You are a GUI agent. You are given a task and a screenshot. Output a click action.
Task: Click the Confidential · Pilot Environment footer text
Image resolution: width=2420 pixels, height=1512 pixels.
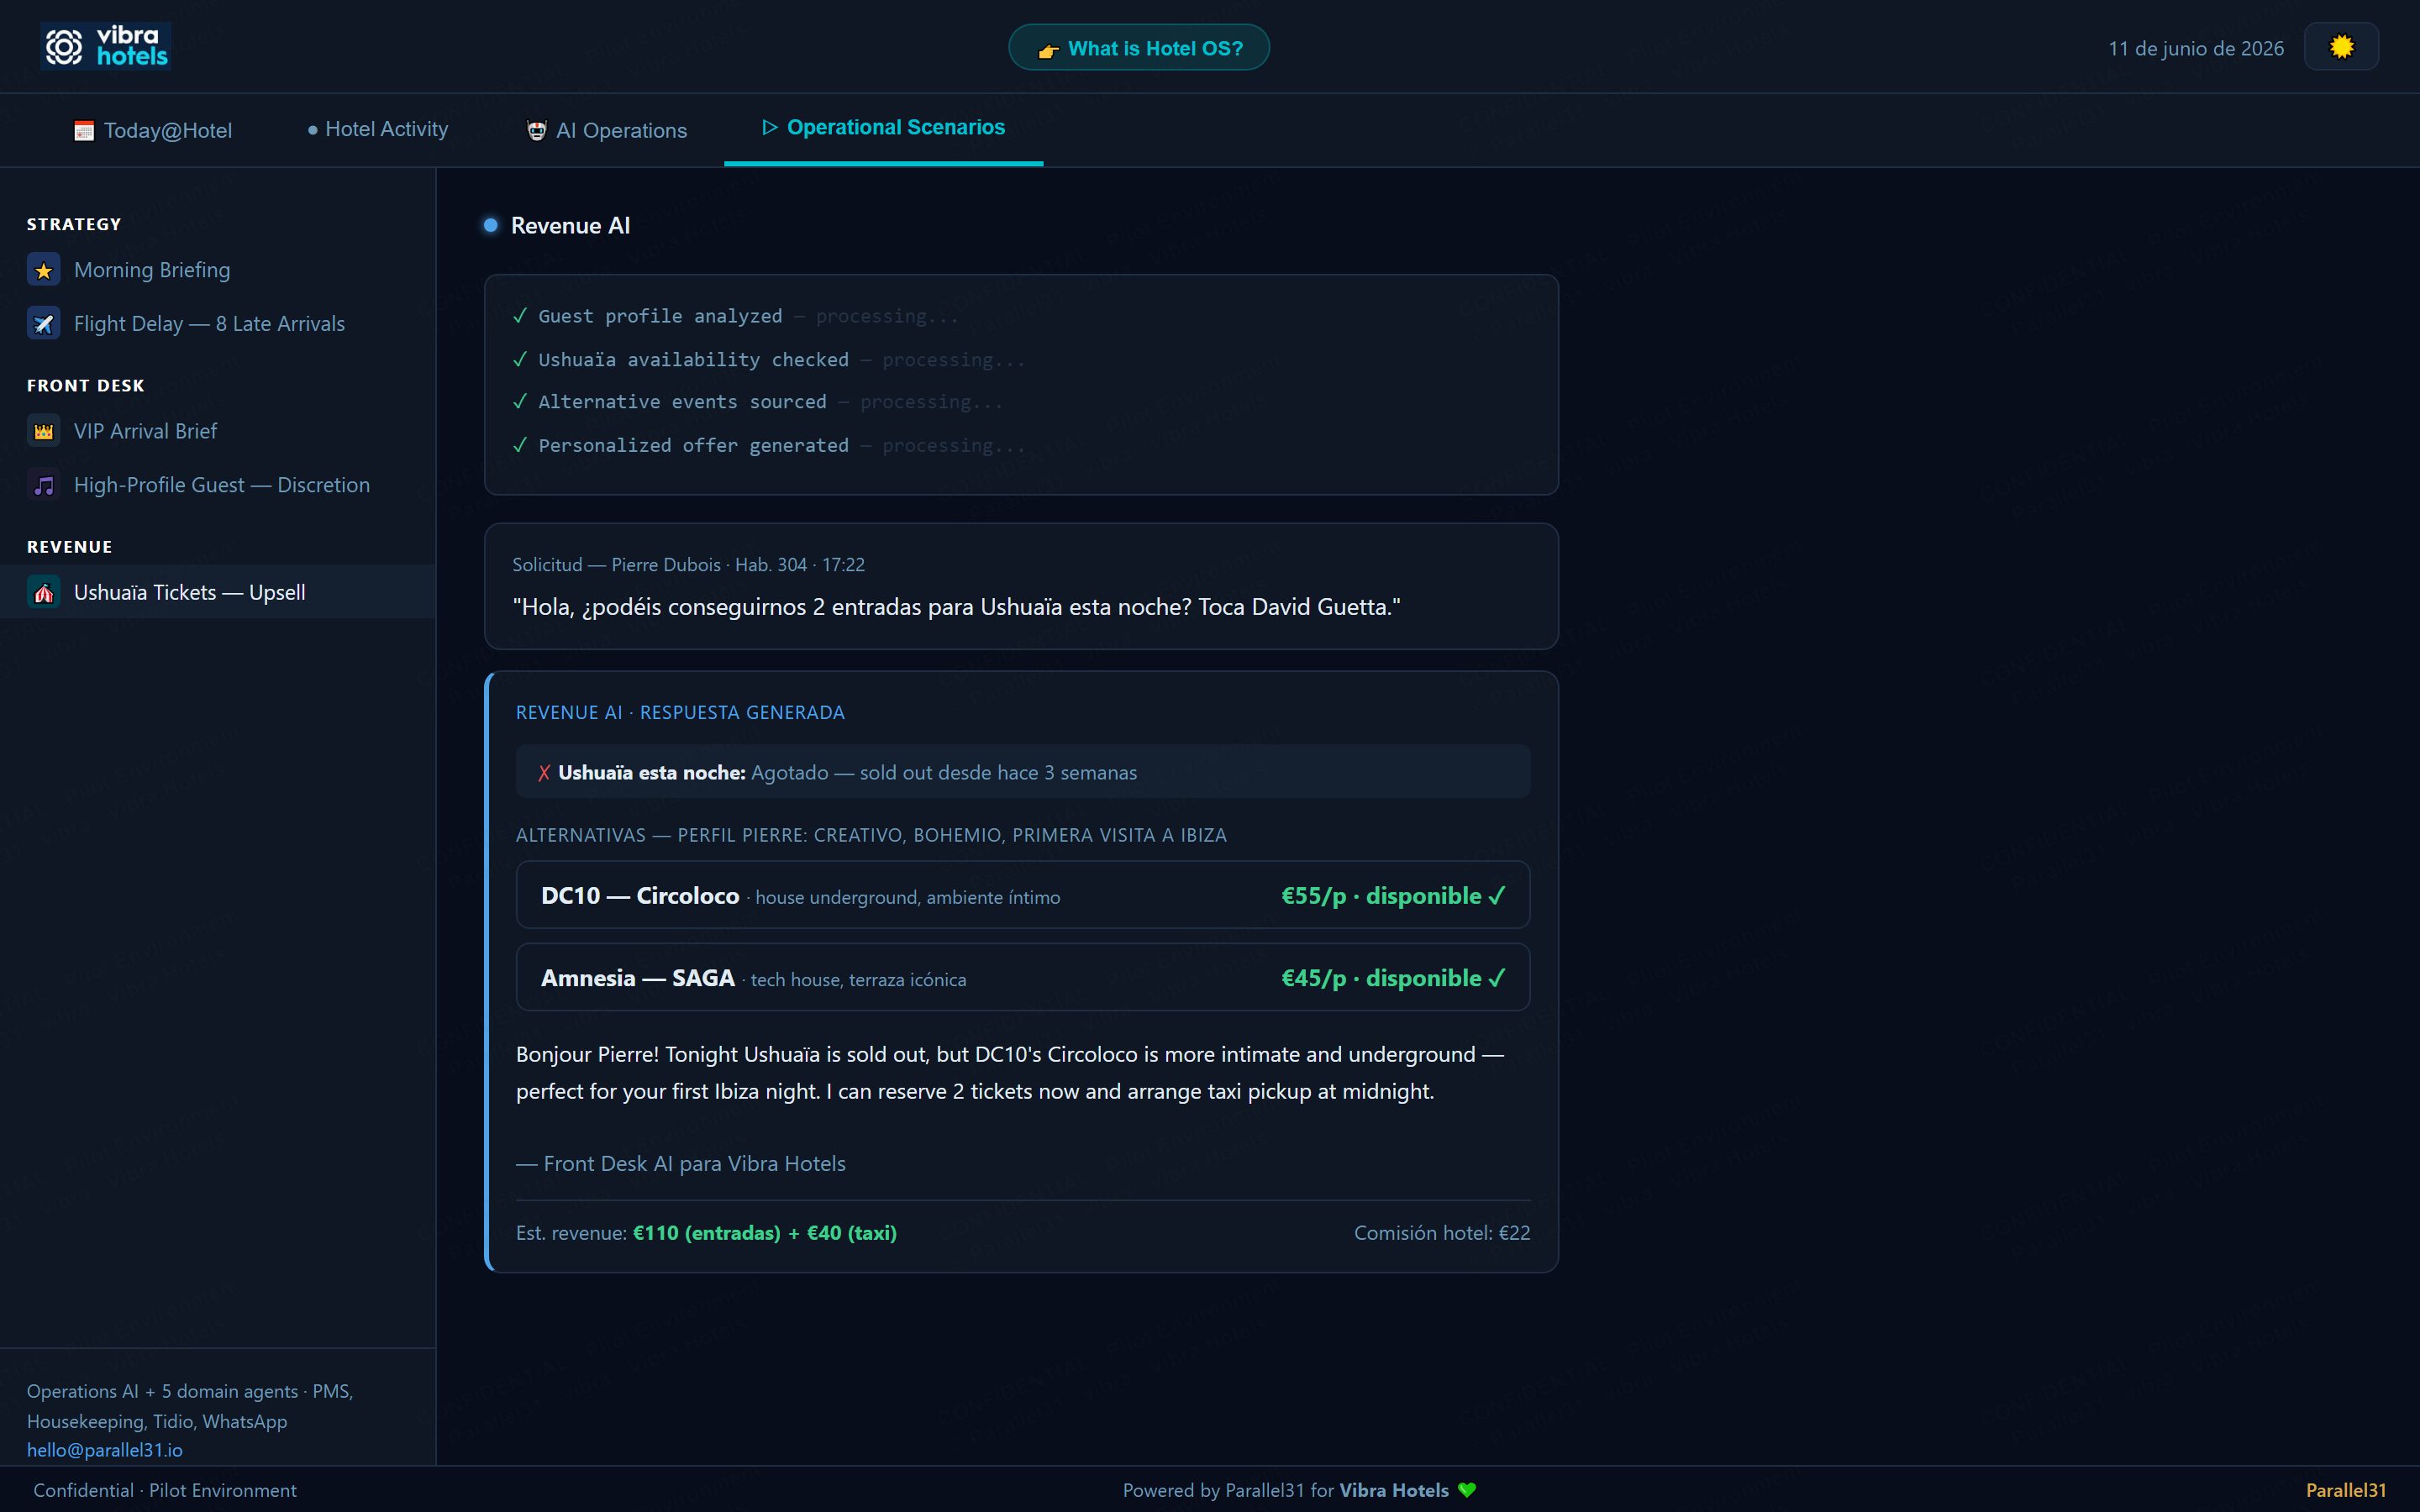pyautogui.click(x=165, y=1490)
